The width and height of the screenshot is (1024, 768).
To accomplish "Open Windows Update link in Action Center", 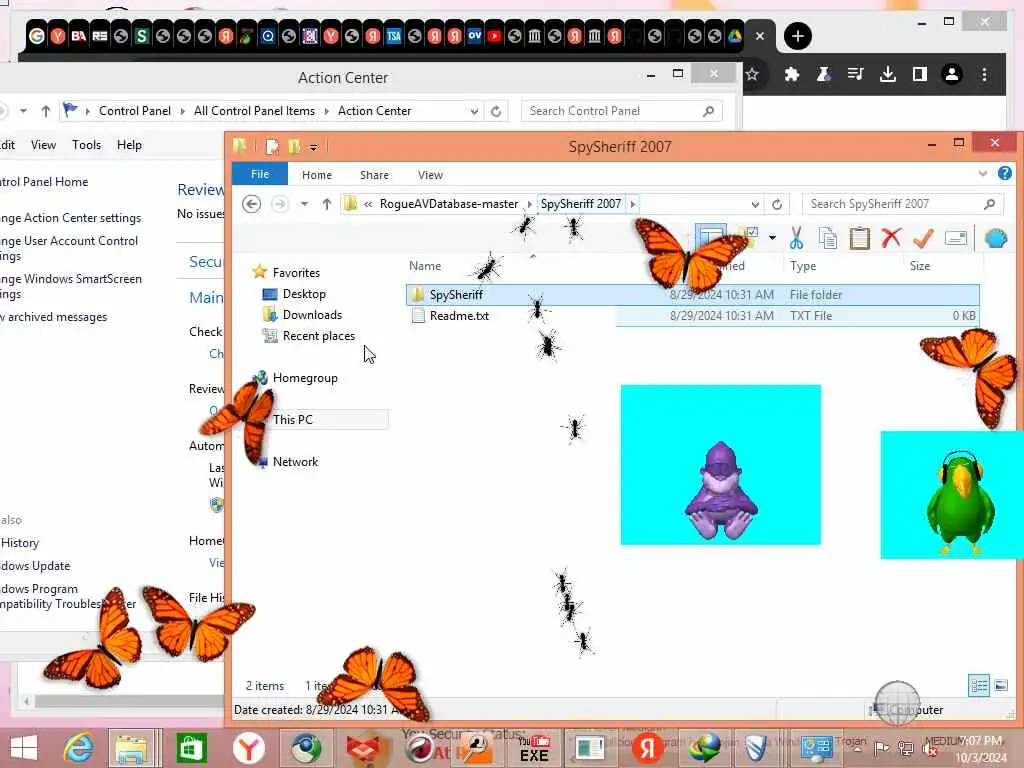I will coord(35,566).
